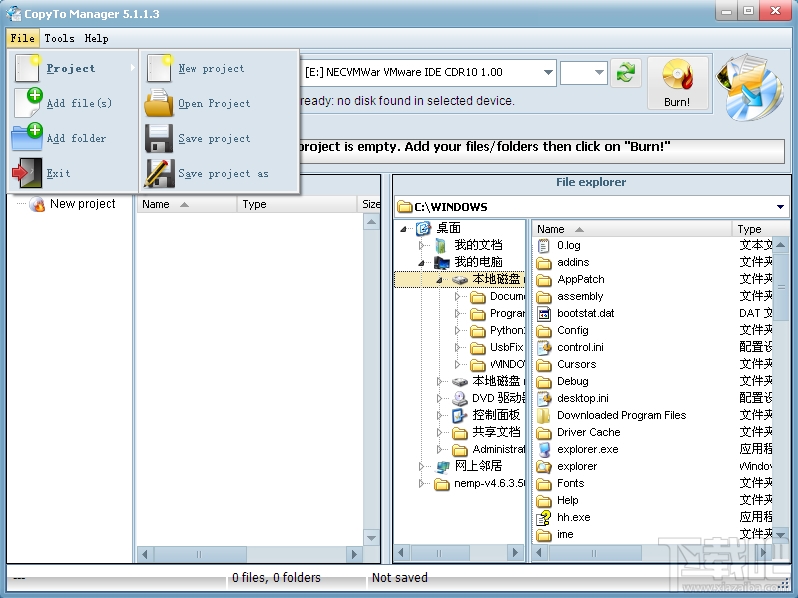Select the AppPatch folder row

click(580, 279)
